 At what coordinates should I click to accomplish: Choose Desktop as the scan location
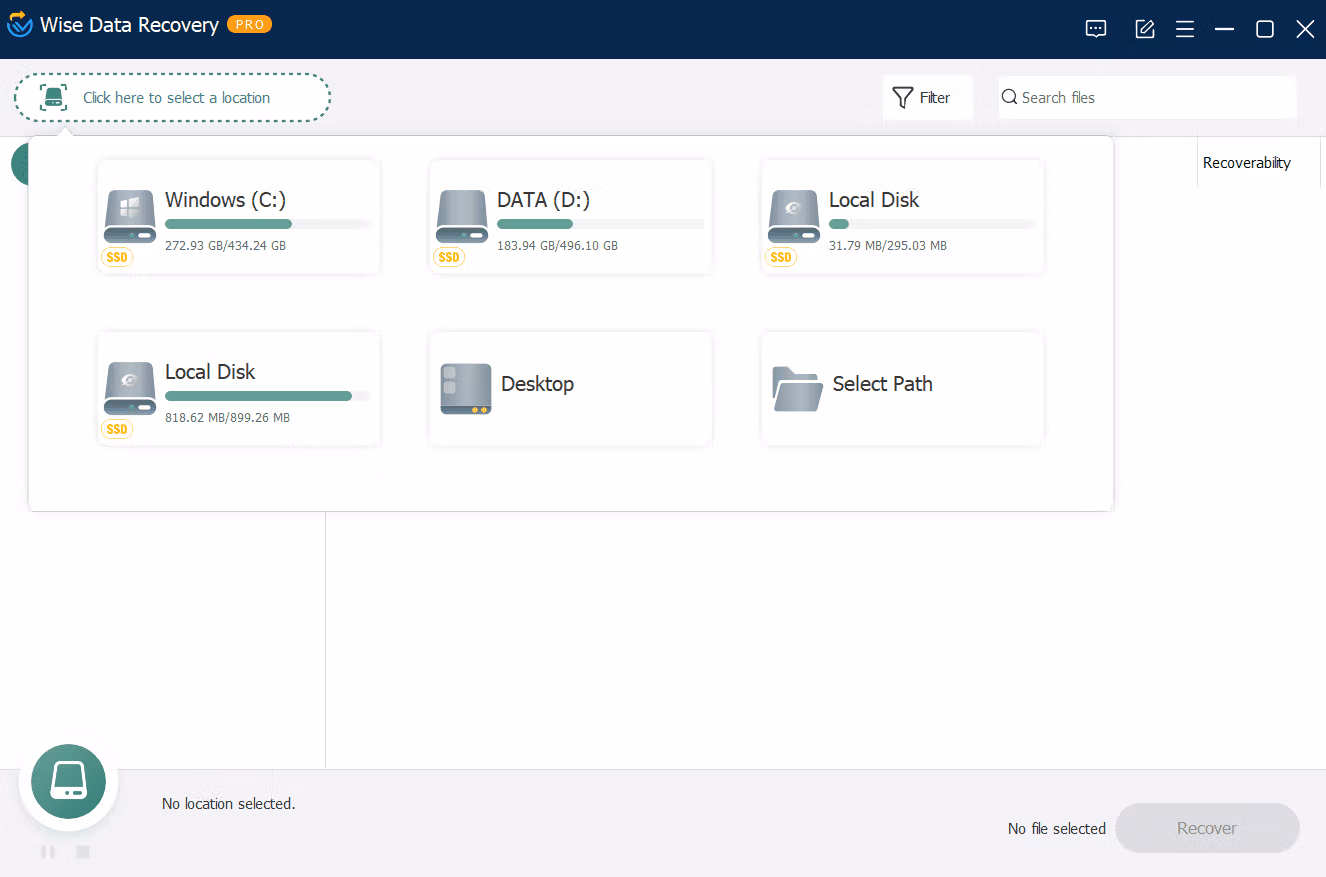click(571, 389)
